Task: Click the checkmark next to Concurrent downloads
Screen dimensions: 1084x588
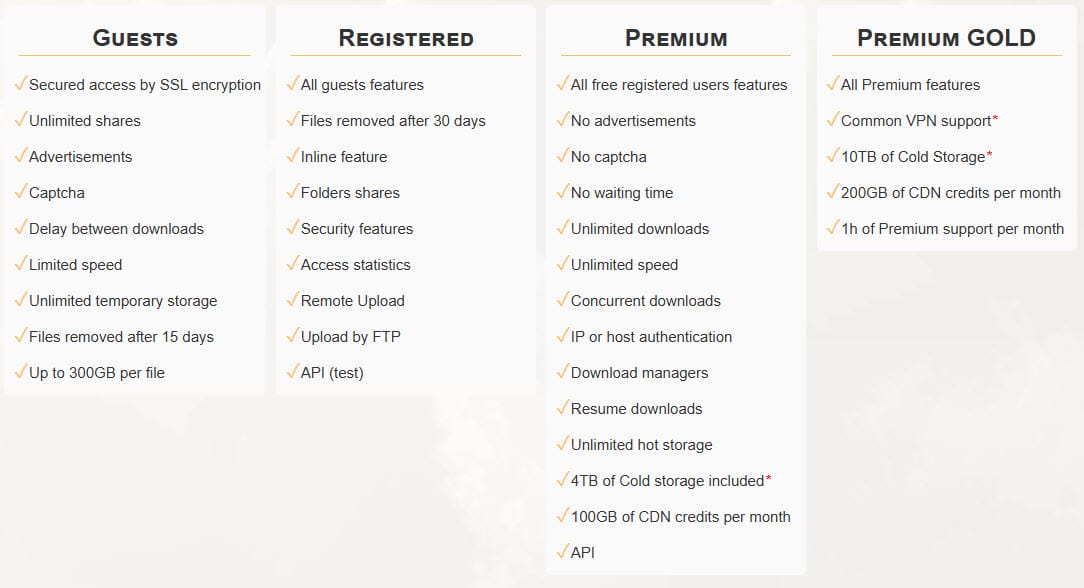Action: pyautogui.click(x=563, y=300)
